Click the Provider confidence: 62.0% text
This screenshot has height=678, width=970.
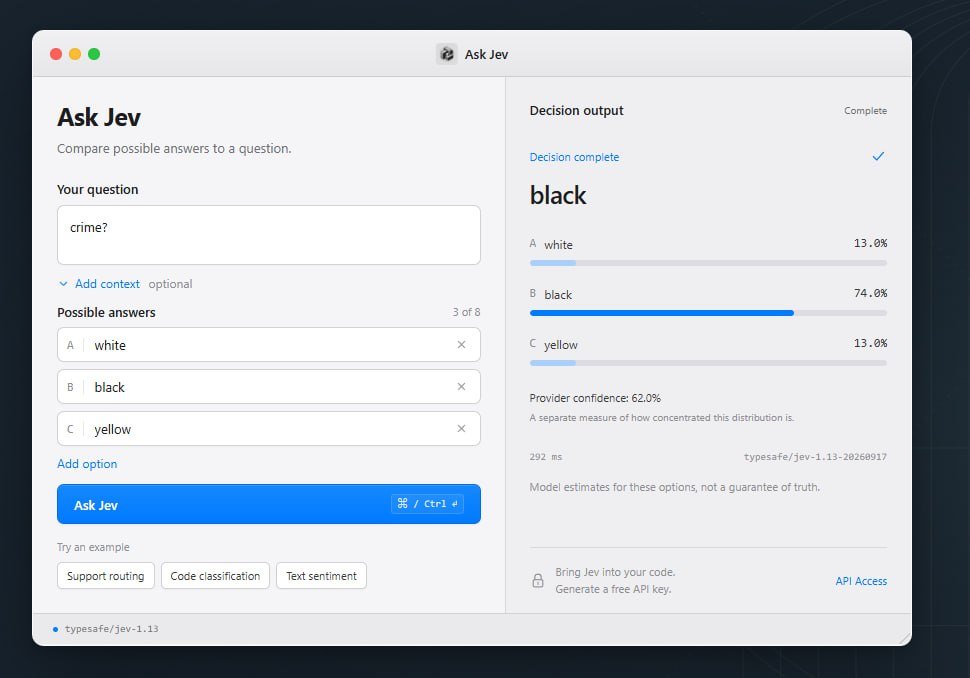(x=595, y=398)
